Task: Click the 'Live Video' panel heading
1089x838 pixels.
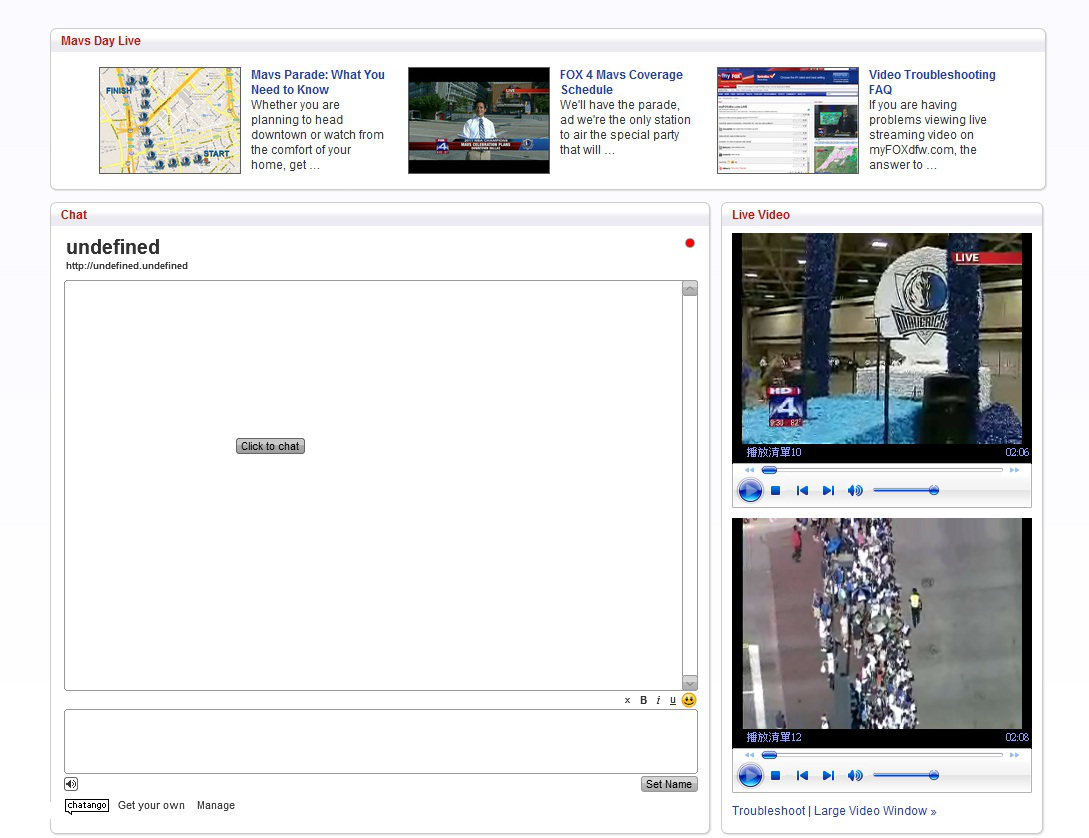Action: coord(760,215)
